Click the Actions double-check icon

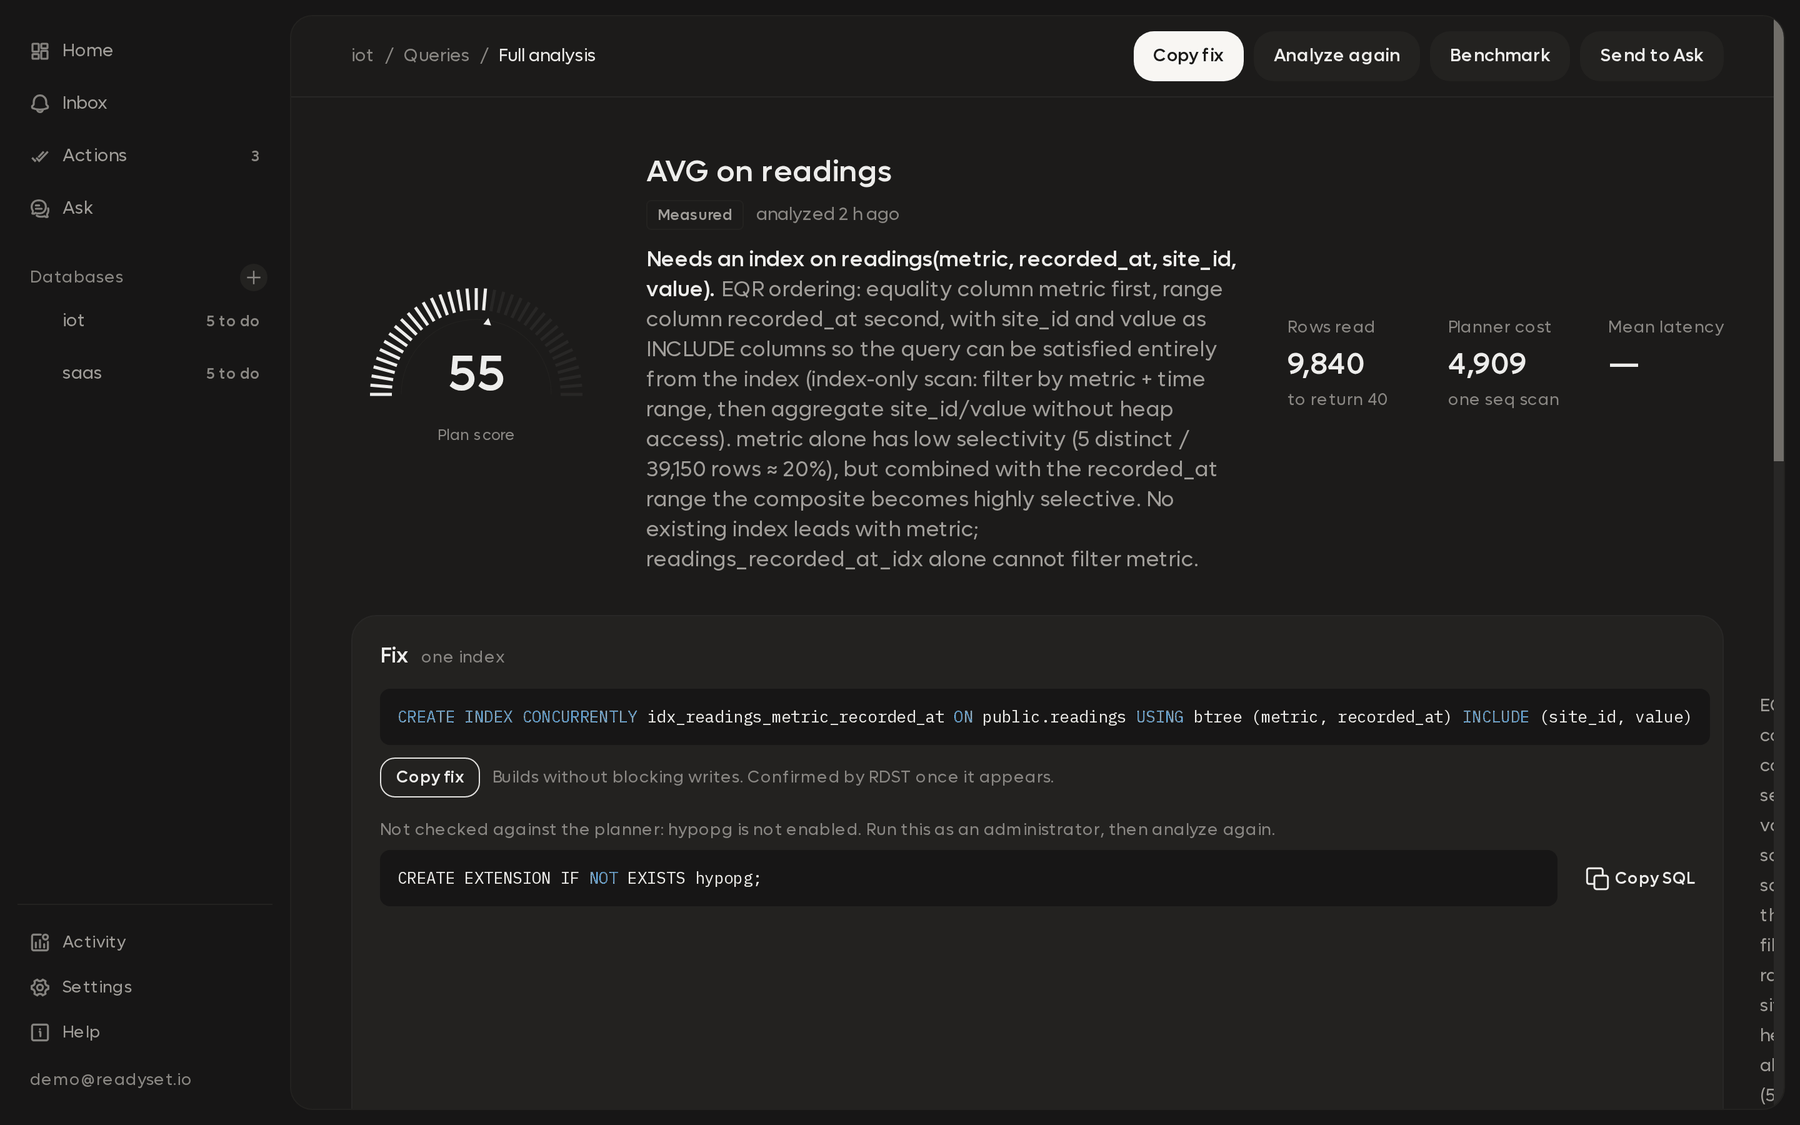click(40, 156)
